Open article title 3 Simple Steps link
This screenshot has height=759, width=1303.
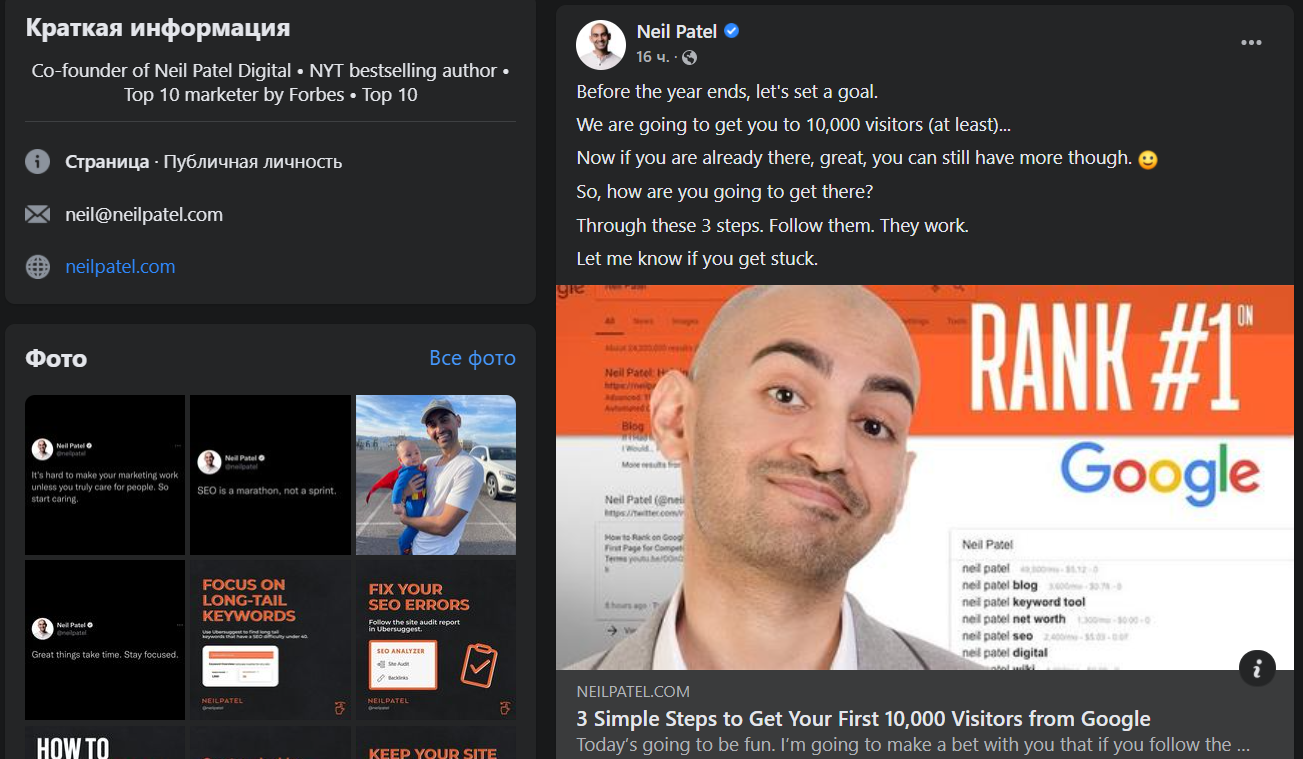pyautogui.click(x=864, y=719)
